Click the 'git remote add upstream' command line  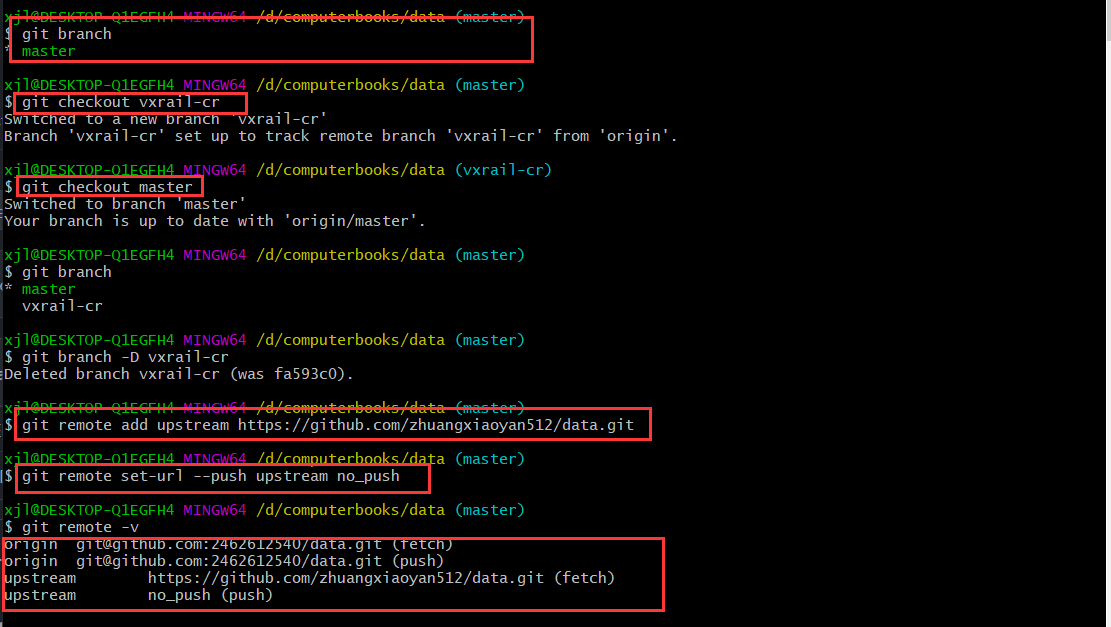point(328,425)
